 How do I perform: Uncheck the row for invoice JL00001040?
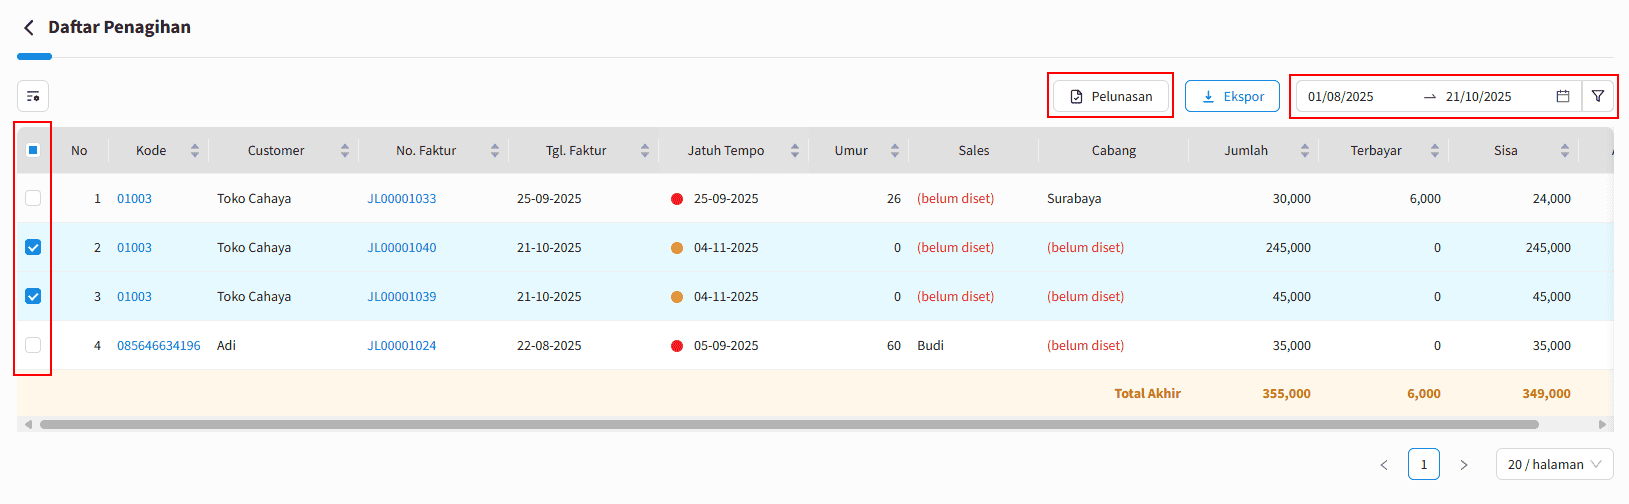point(33,247)
